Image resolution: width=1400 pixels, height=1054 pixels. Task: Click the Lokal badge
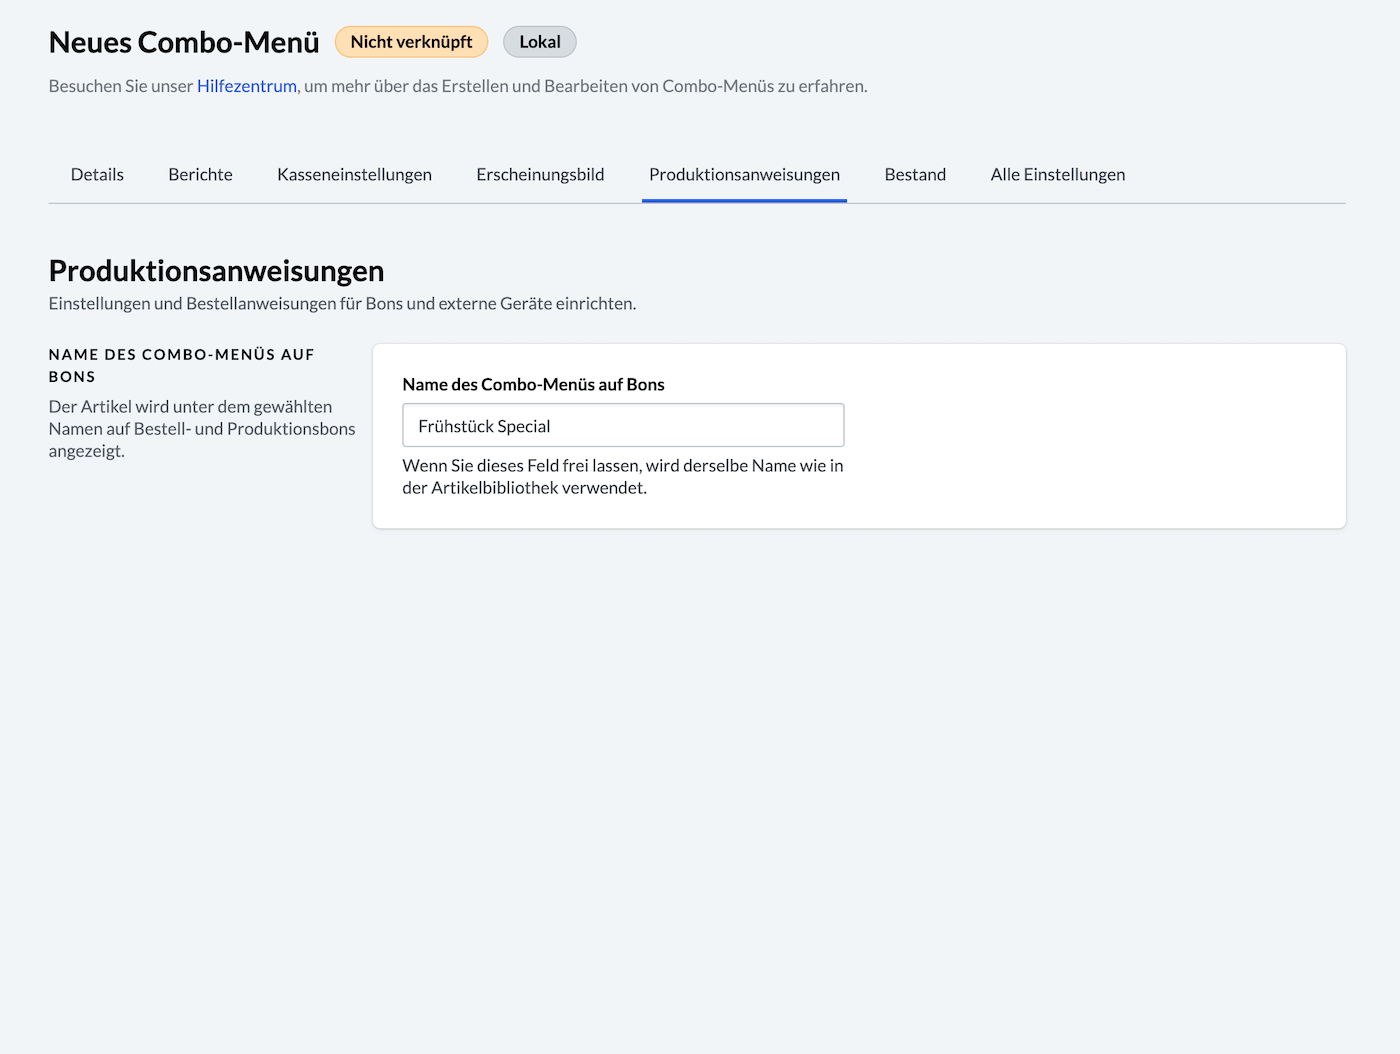[x=540, y=42]
